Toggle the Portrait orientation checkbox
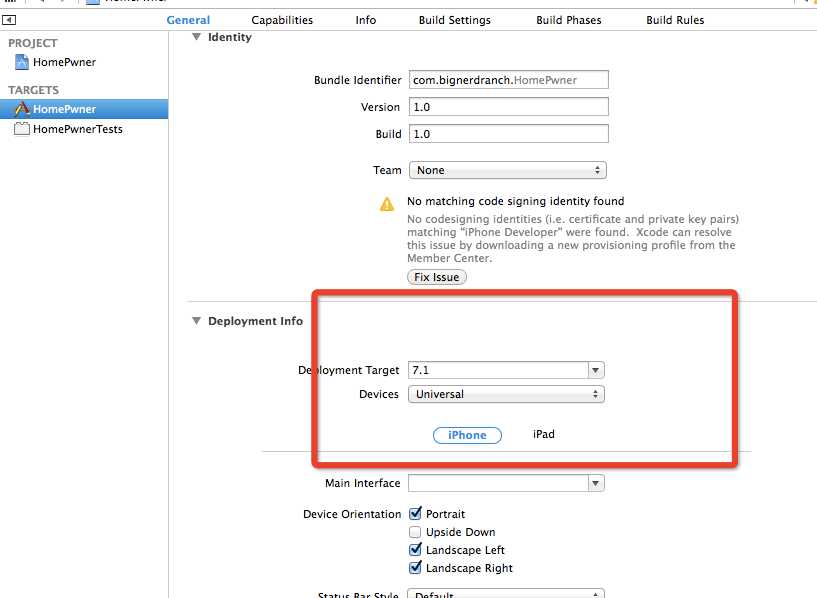This screenshot has width=817, height=598. pyautogui.click(x=415, y=514)
